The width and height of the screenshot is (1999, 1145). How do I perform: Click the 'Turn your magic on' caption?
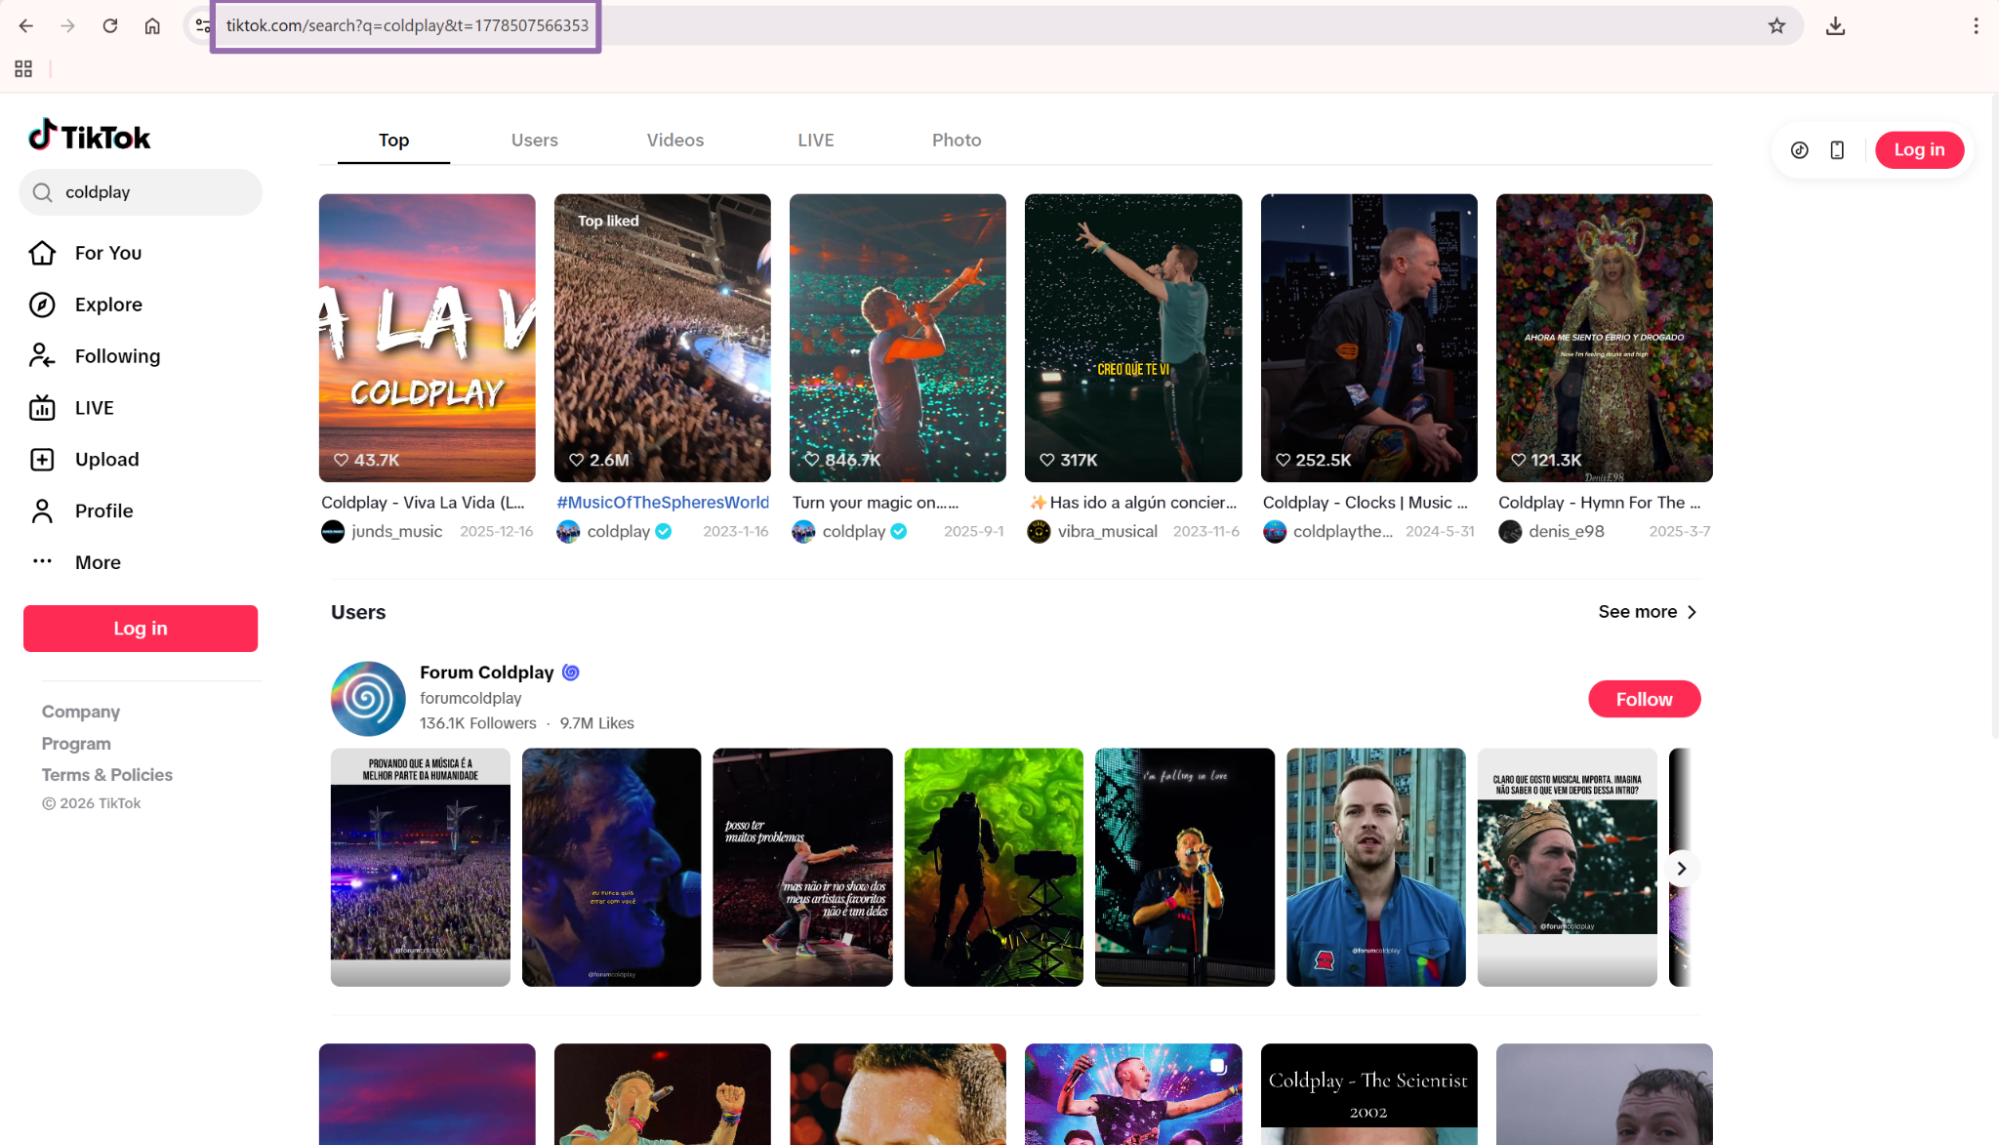tap(875, 502)
